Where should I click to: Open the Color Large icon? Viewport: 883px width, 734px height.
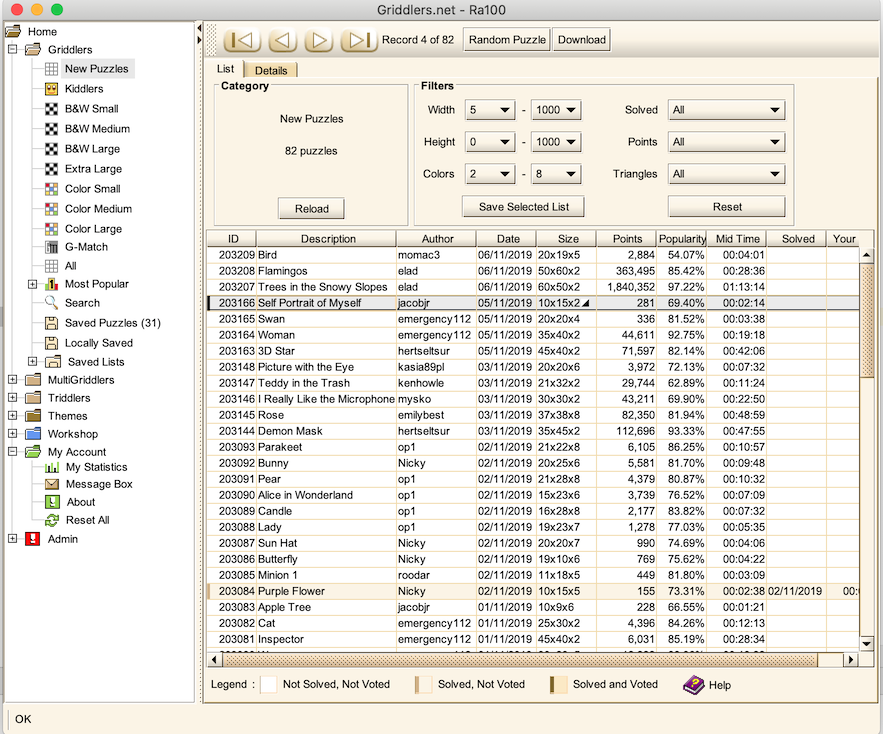pos(51,229)
